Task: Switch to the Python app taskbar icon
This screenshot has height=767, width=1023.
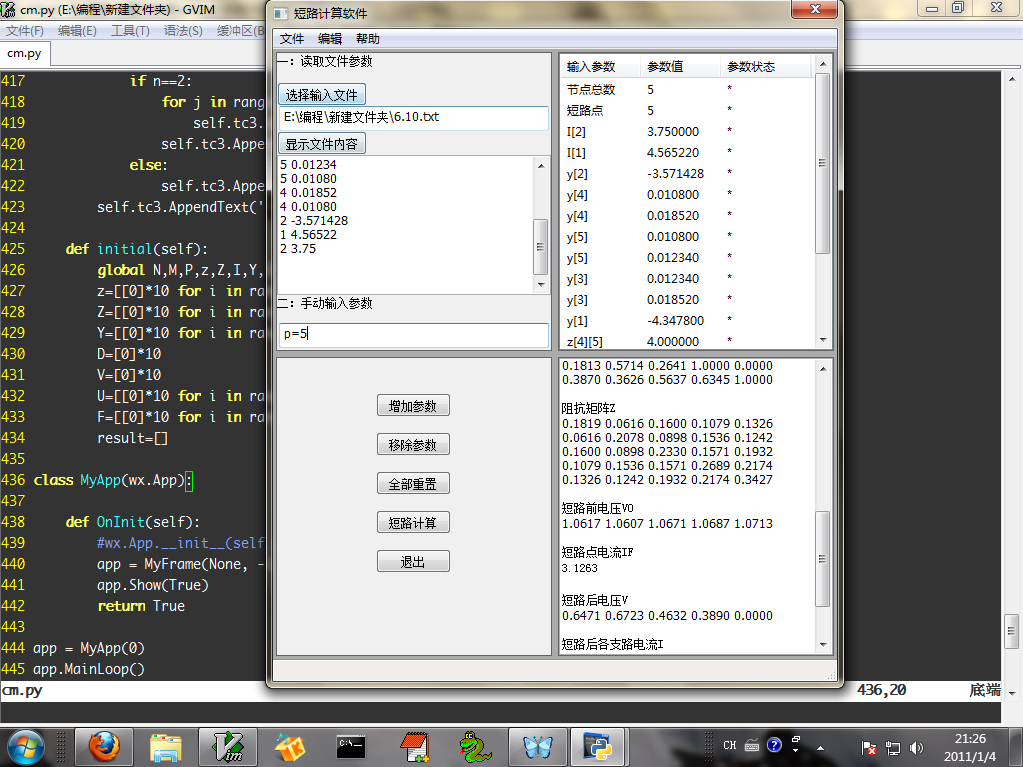Action: tap(599, 747)
